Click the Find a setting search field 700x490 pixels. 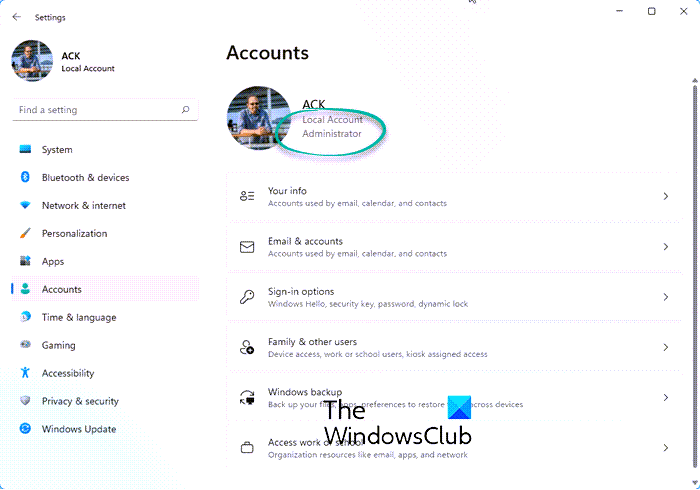pos(105,110)
